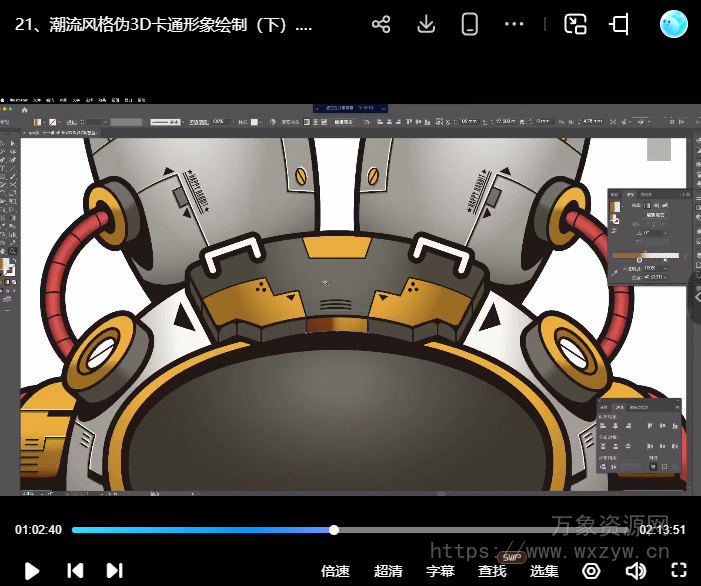Open the three-dots more options menu
The width and height of the screenshot is (701, 586).
514,25
